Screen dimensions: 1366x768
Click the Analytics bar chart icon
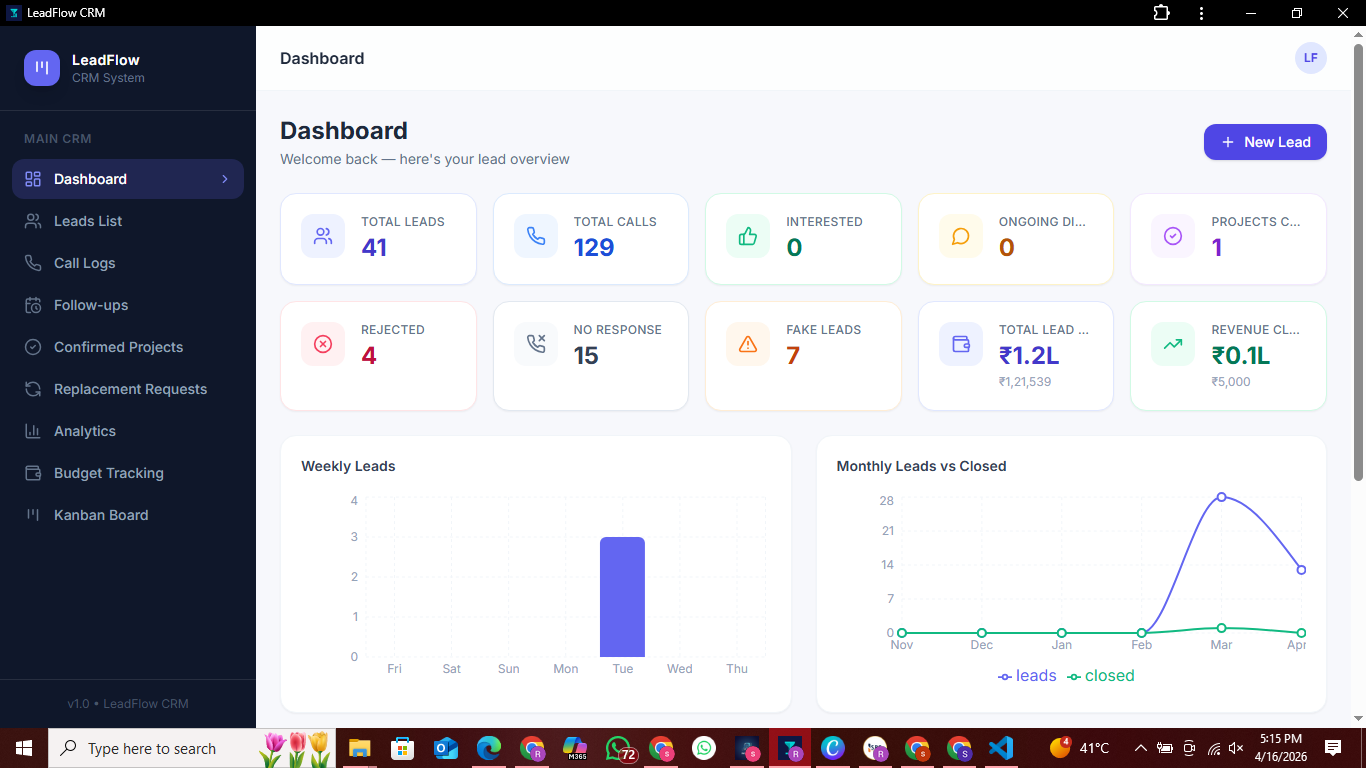tap(33, 431)
